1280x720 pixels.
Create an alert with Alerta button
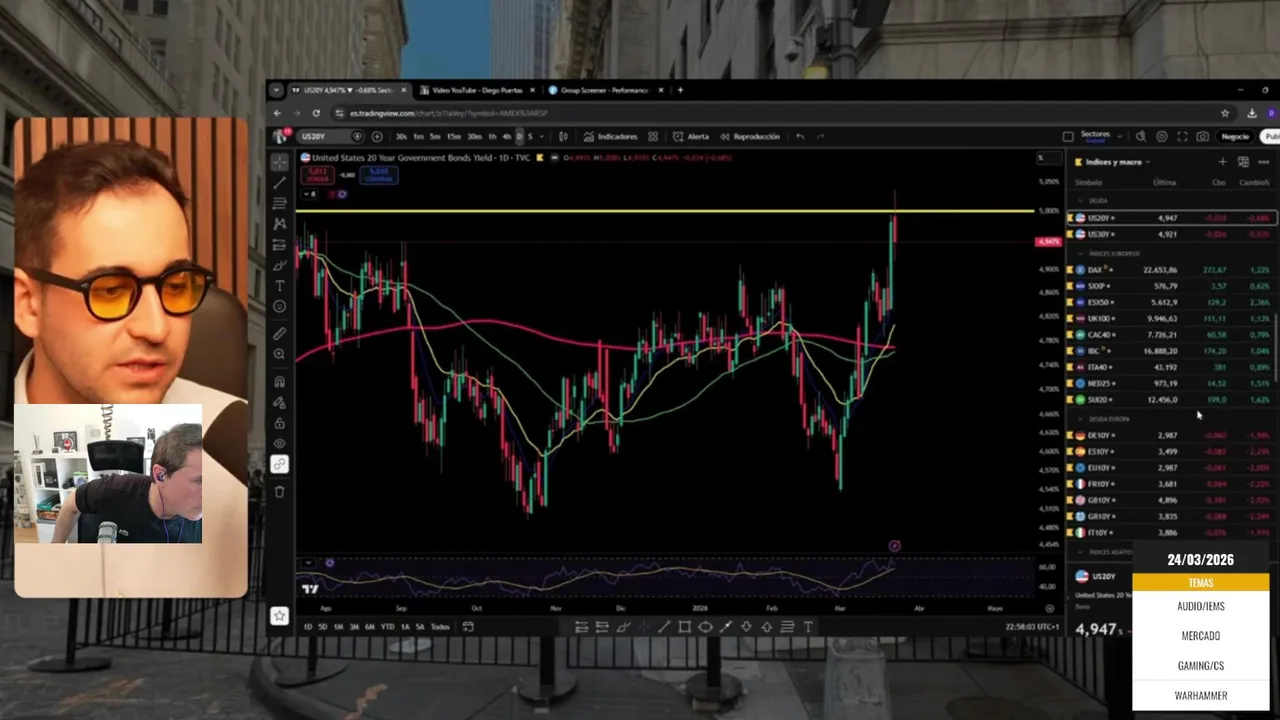pos(691,136)
